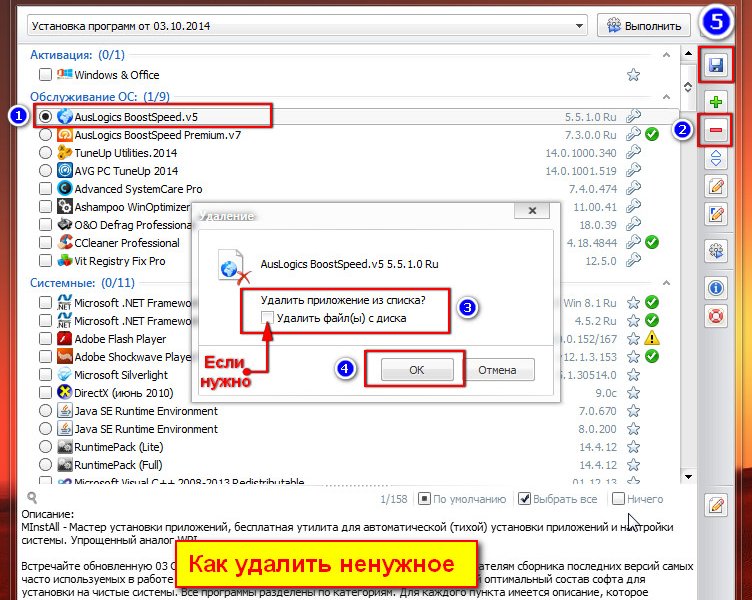Image resolution: width=752 pixels, height=600 pixels.
Task: Click the red lifebuoy help icon
Action: tap(716, 316)
